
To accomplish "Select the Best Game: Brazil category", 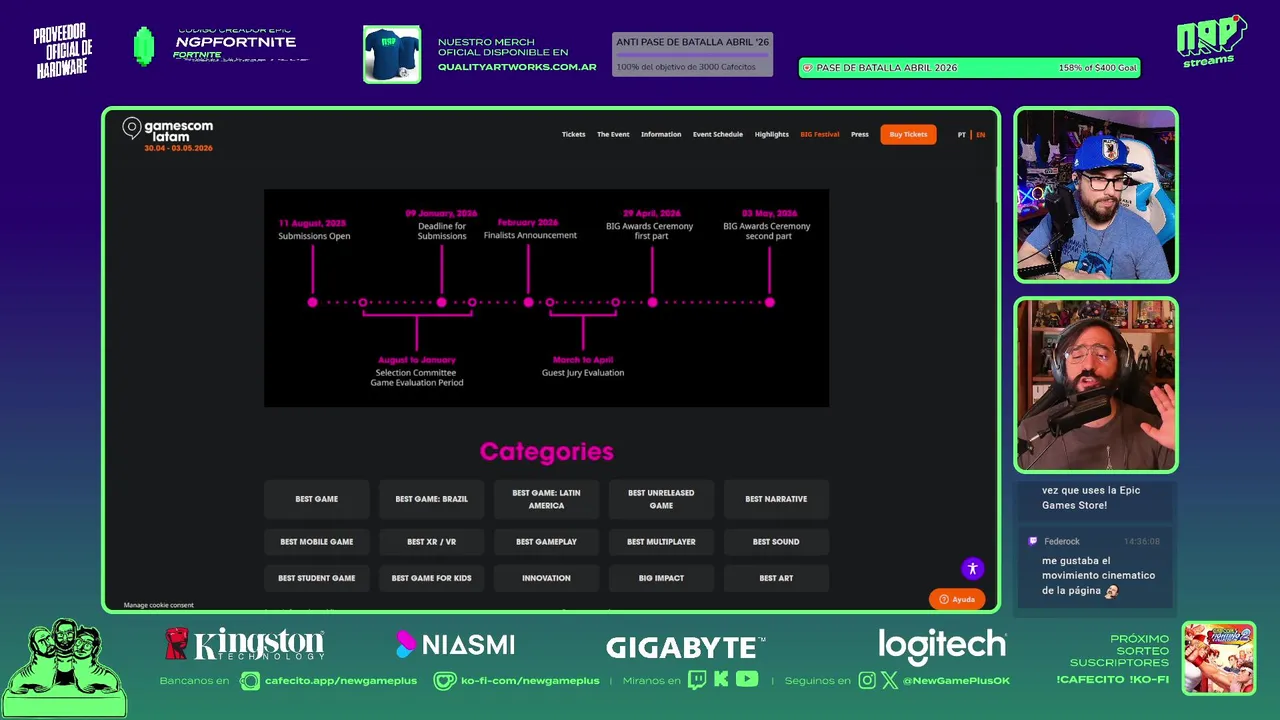I will point(431,499).
